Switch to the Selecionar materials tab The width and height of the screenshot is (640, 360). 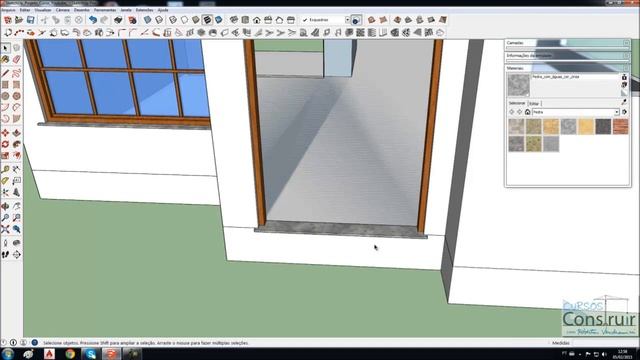click(x=517, y=103)
